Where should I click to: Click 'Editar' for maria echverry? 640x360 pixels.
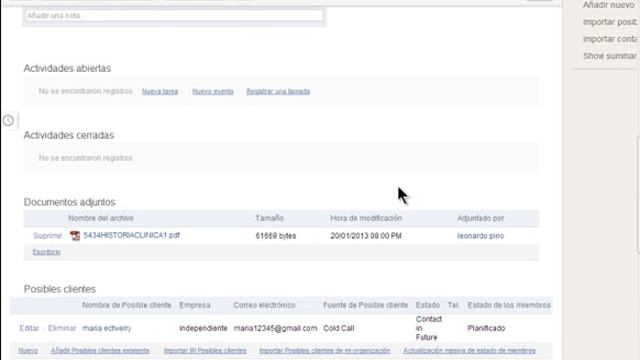[x=29, y=328]
